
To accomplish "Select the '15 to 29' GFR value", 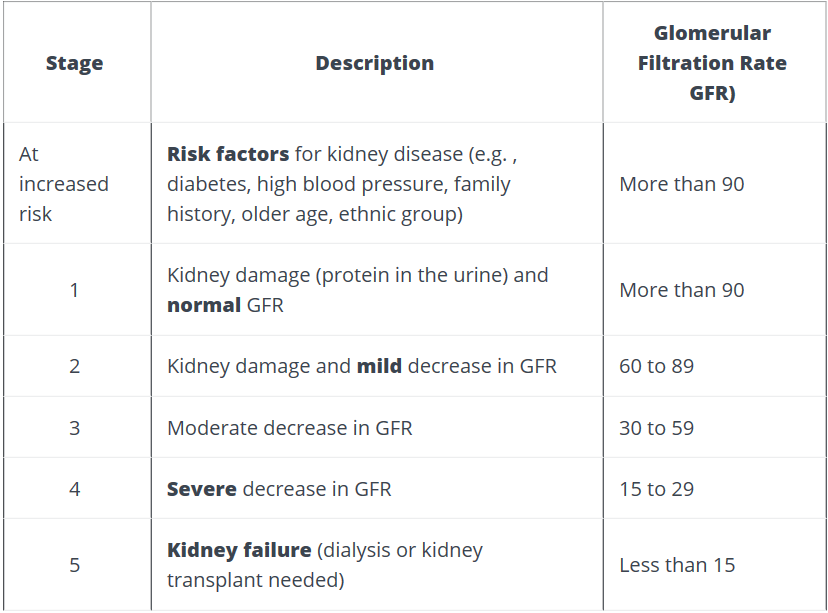I will click(656, 489).
